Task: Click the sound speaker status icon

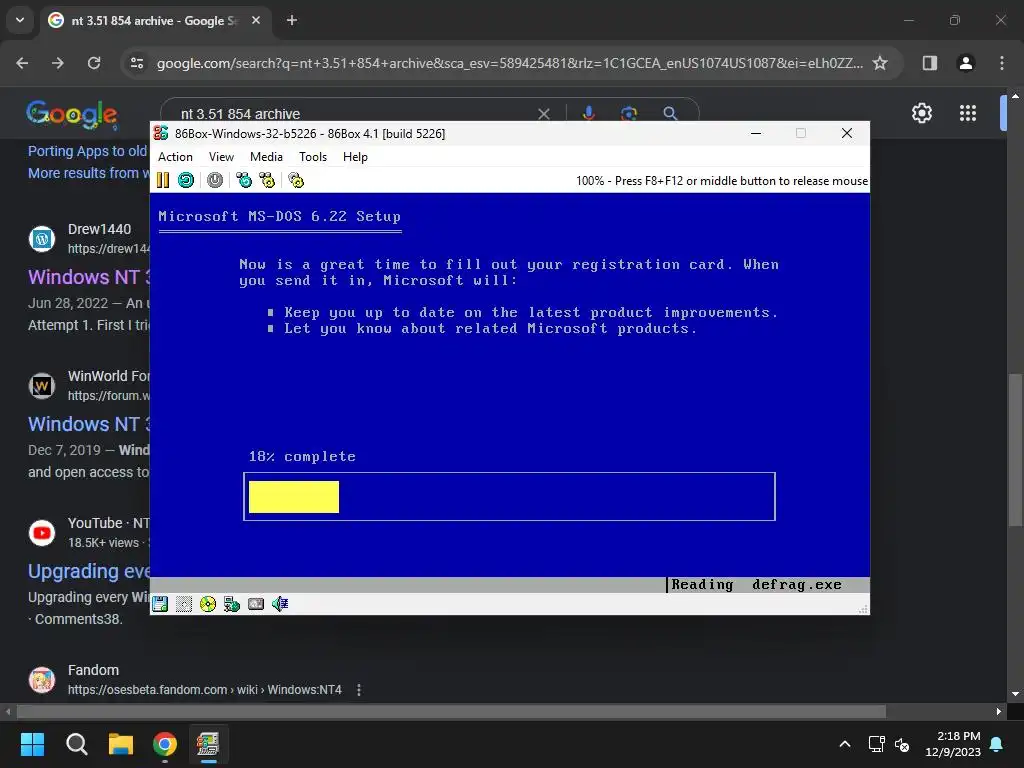Action: [x=280, y=604]
